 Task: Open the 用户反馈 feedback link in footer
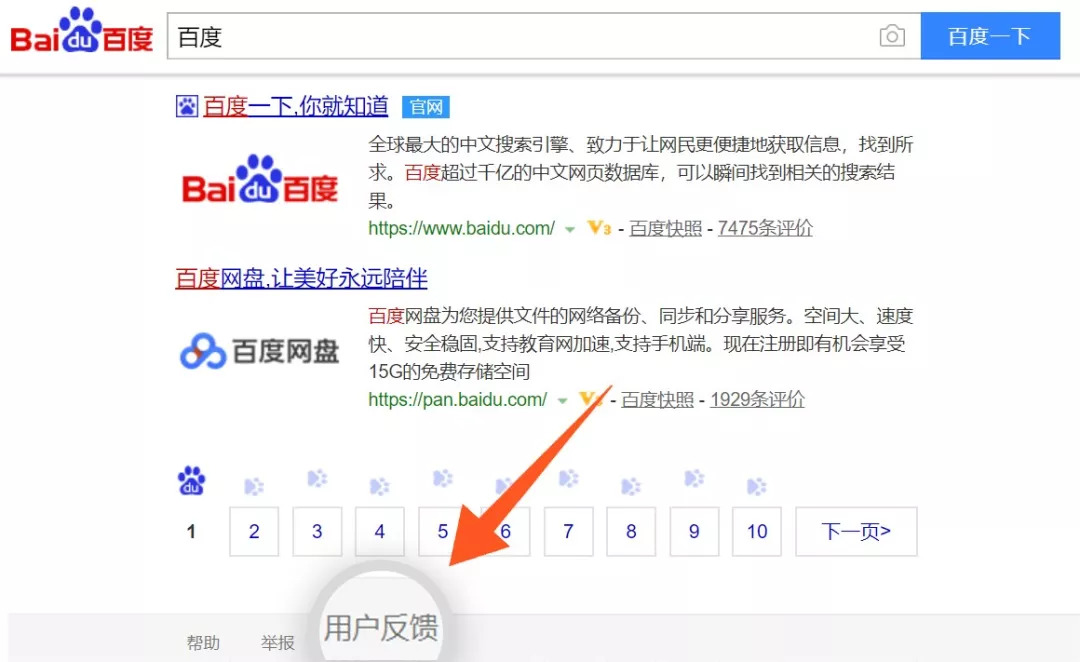(380, 628)
